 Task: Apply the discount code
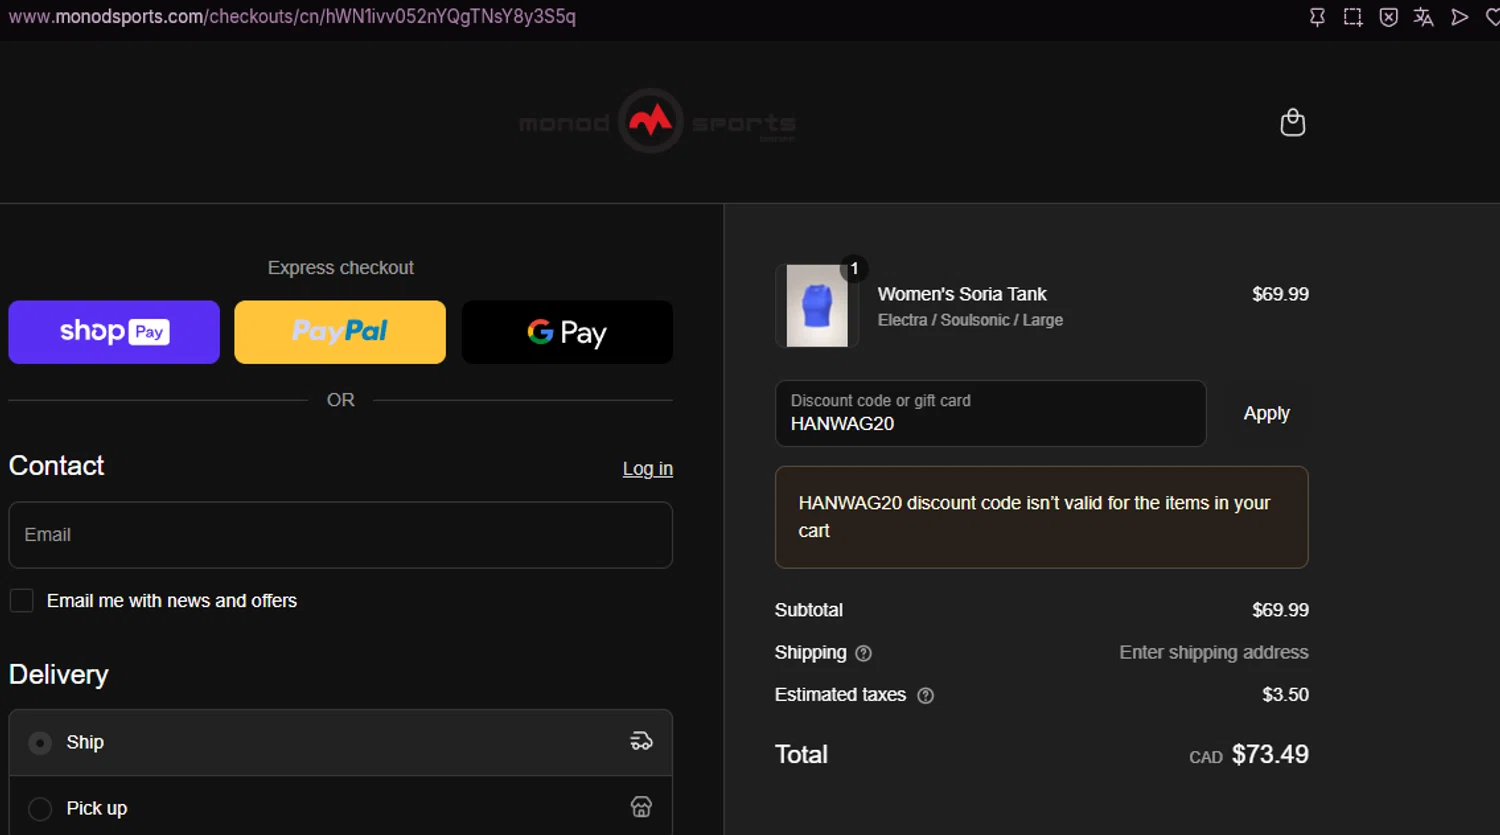(1266, 413)
